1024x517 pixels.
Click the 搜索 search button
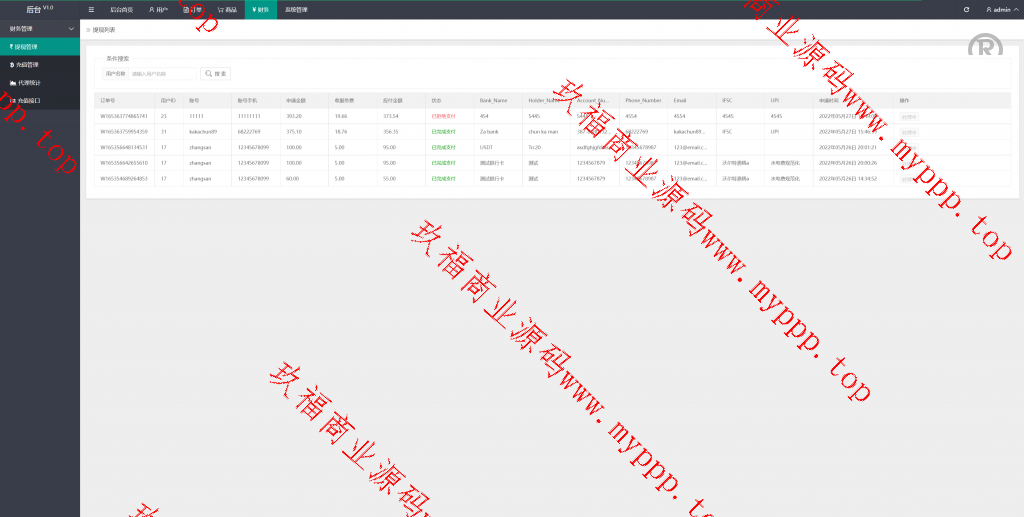point(215,73)
